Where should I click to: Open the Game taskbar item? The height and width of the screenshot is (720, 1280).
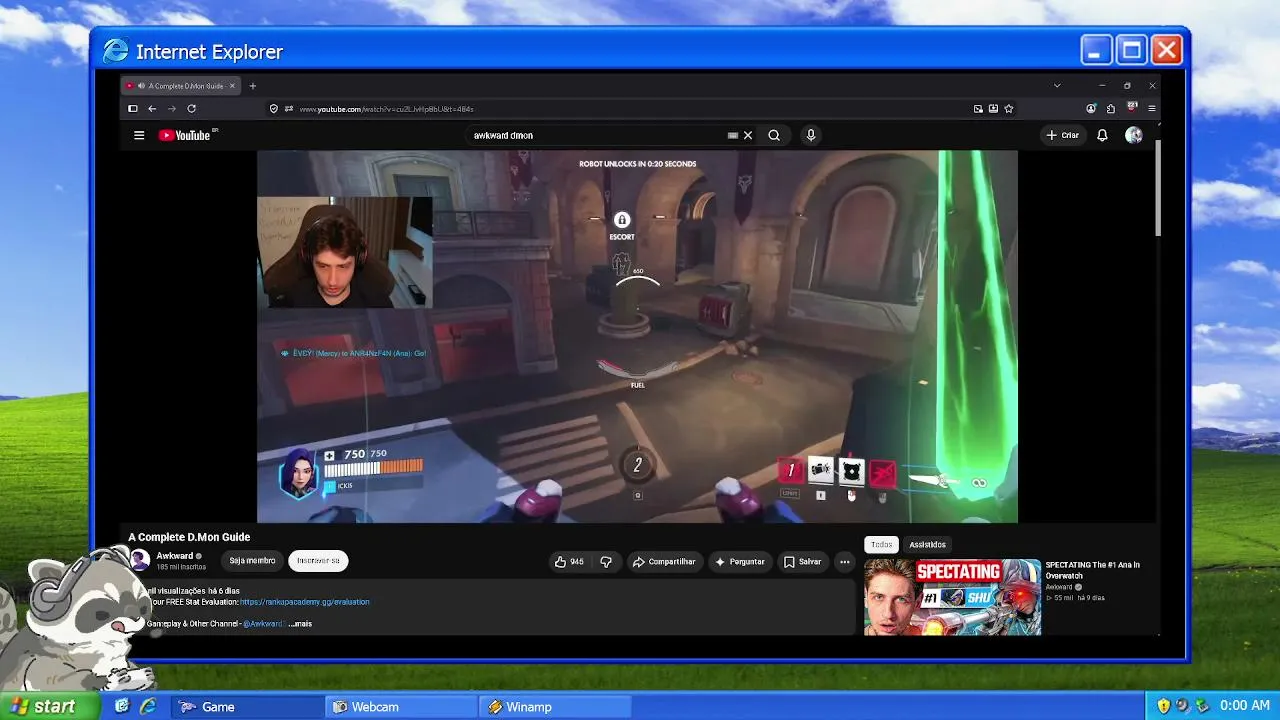click(247, 707)
